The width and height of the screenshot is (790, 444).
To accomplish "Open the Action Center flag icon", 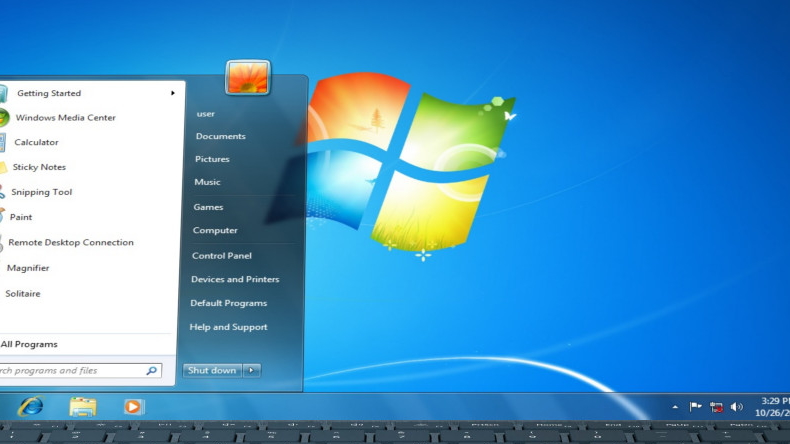I will tap(696, 407).
